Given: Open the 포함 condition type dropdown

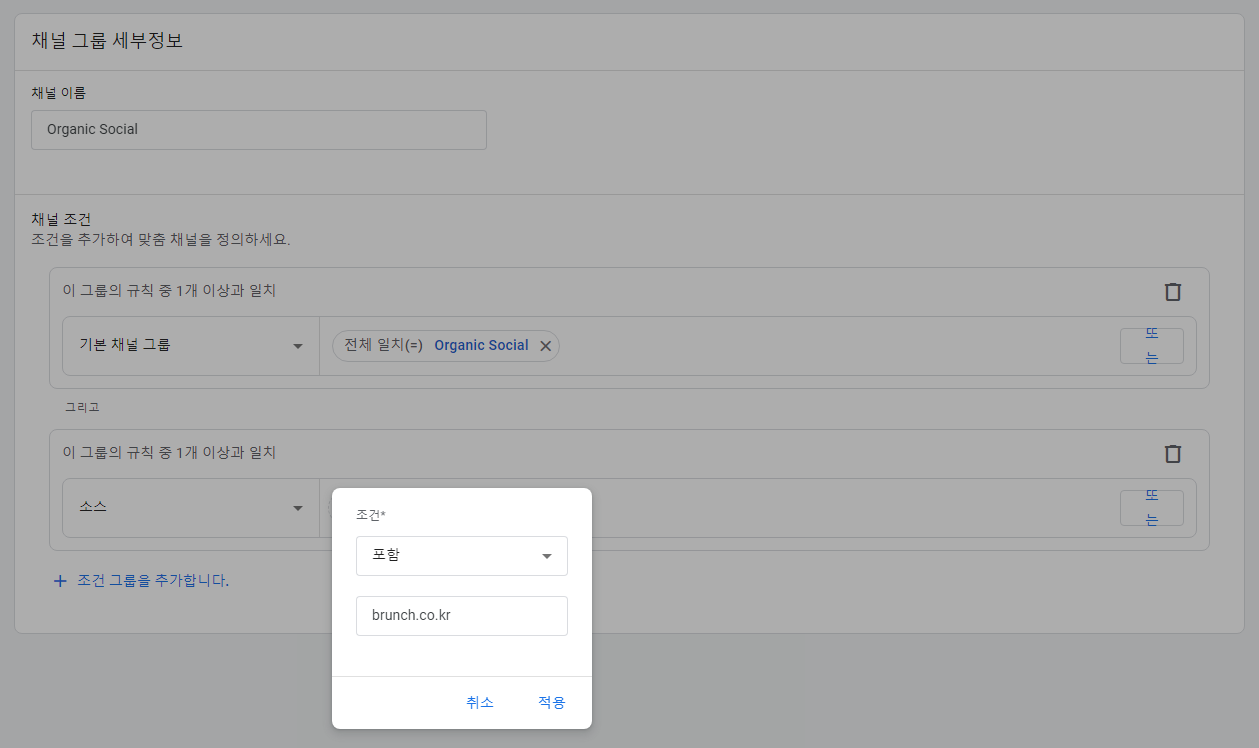Looking at the screenshot, I should point(462,556).
